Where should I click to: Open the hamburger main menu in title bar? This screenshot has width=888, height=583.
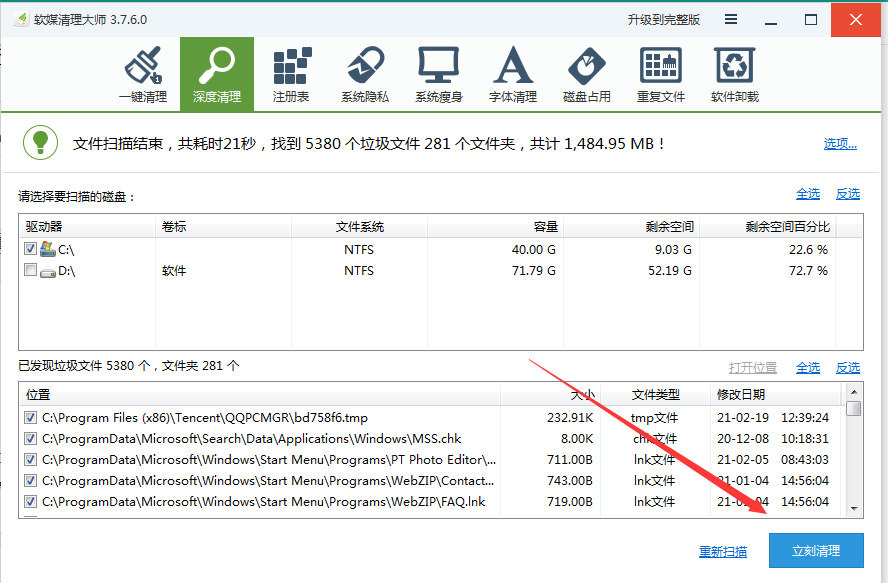(731, 19)
